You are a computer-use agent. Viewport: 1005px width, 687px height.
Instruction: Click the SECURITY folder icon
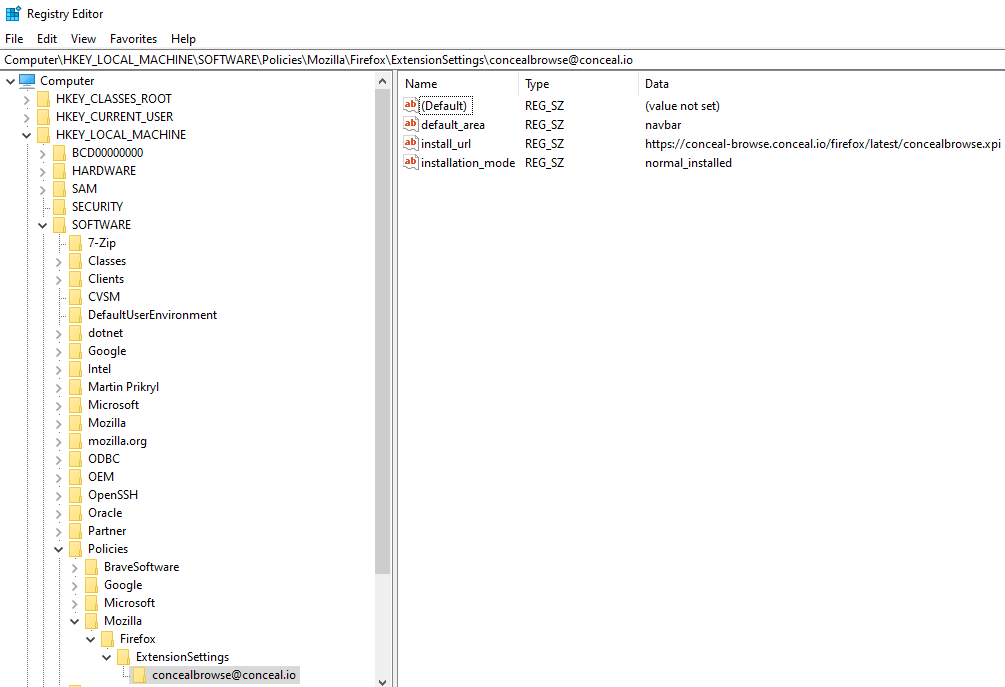(60, 206)
